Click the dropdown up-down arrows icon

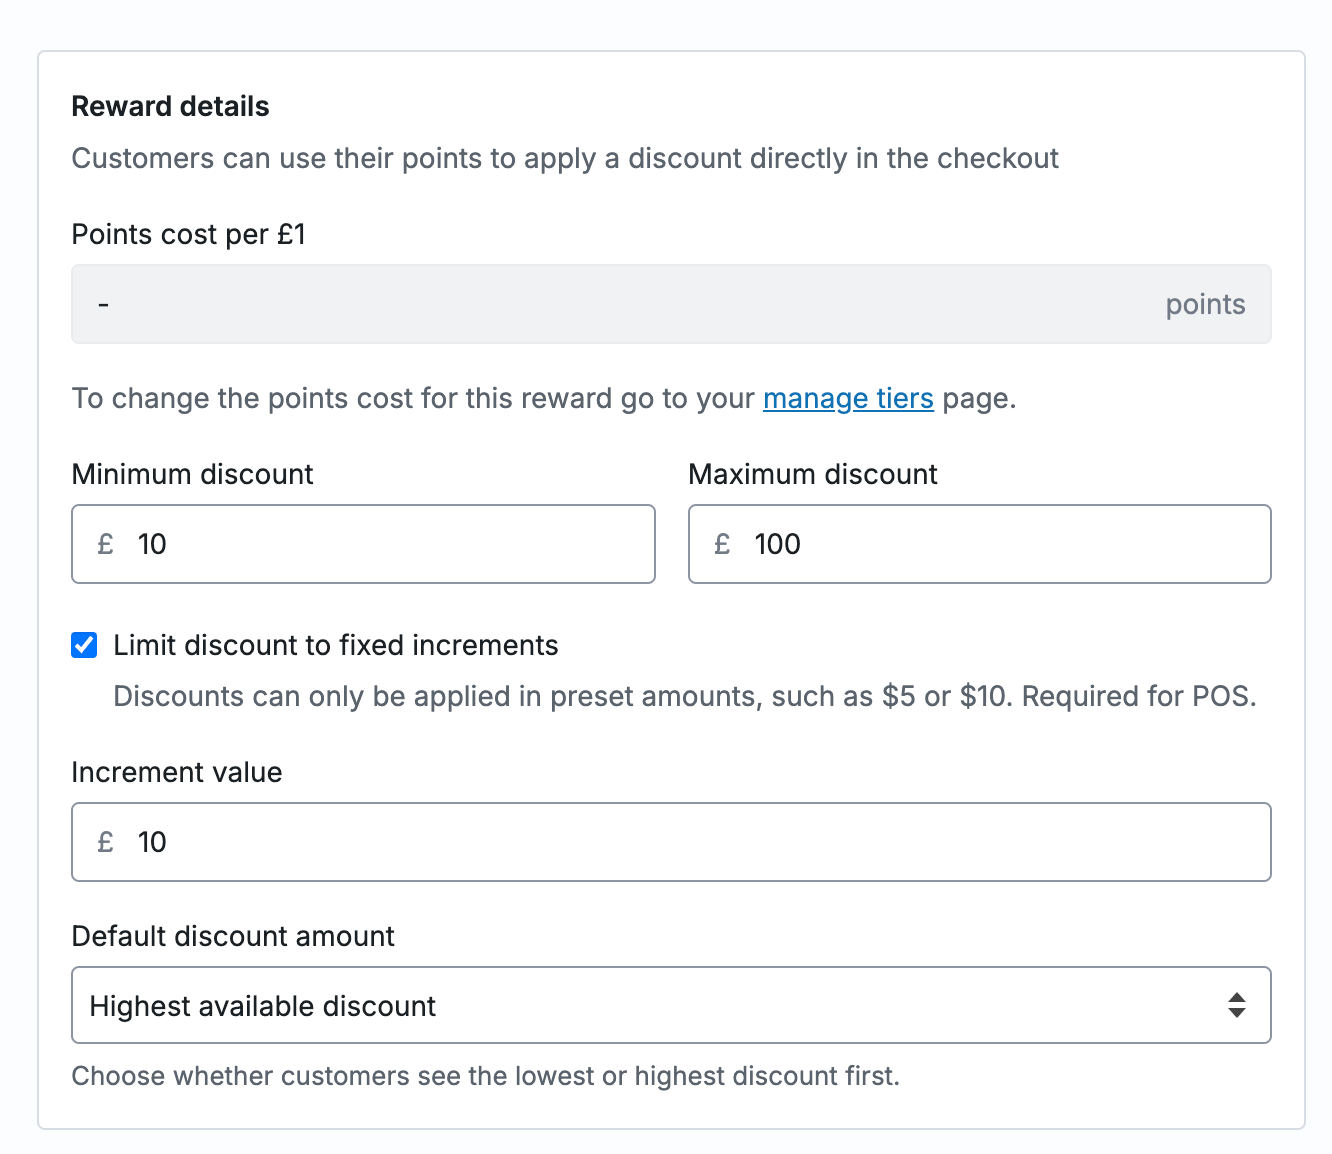[1237, 1005]
